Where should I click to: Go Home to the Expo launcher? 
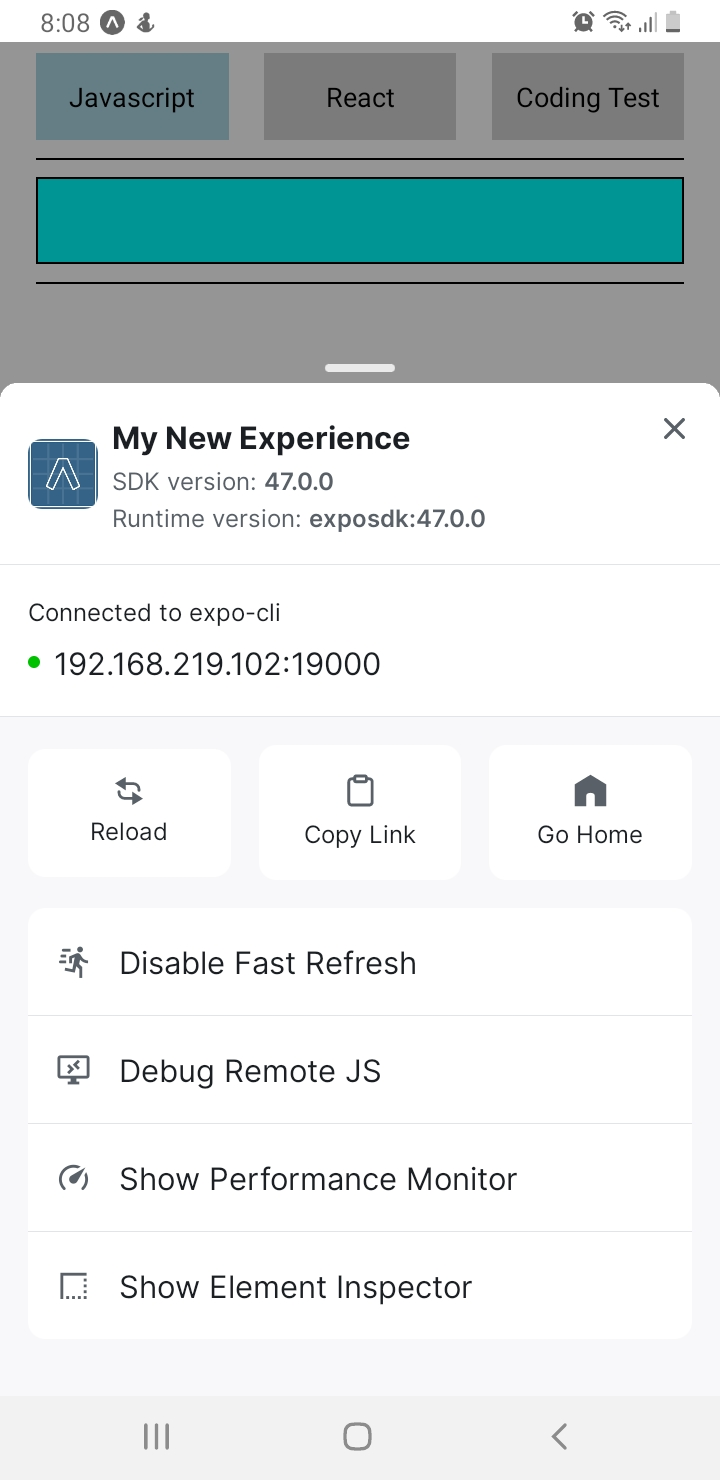590,813
